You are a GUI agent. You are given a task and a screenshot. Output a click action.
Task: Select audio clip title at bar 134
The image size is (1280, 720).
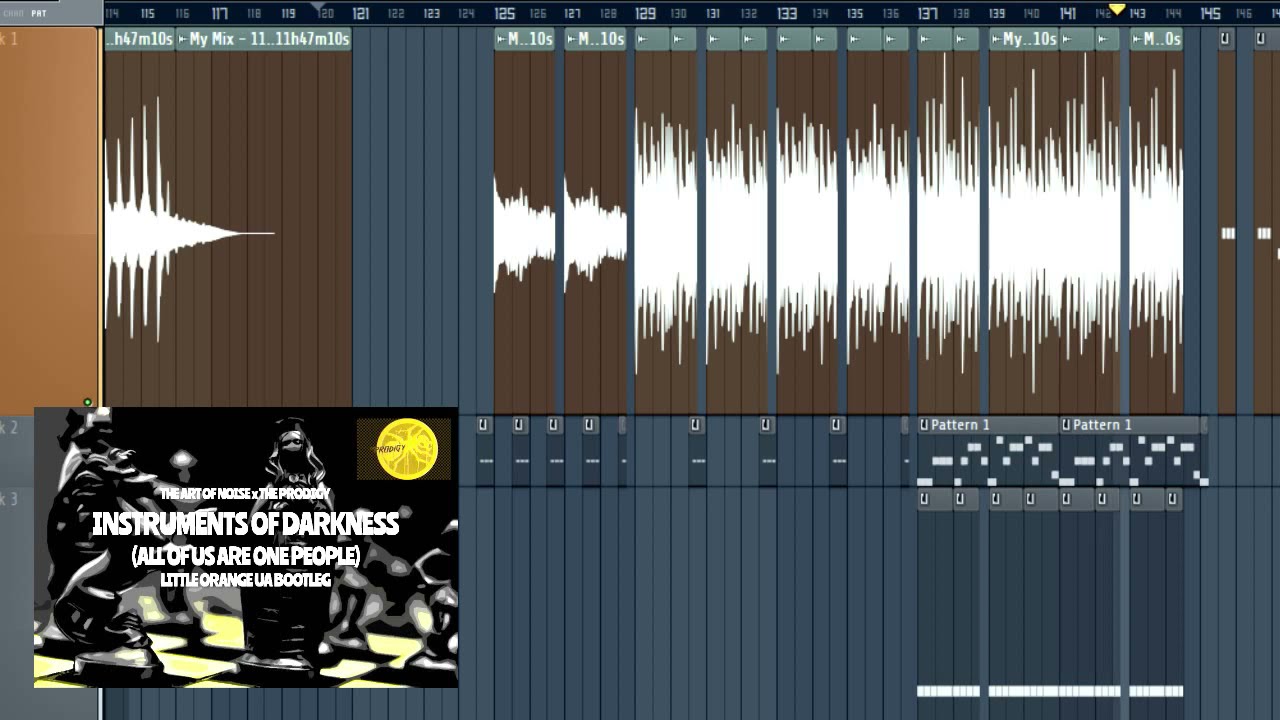coord(825,39)
